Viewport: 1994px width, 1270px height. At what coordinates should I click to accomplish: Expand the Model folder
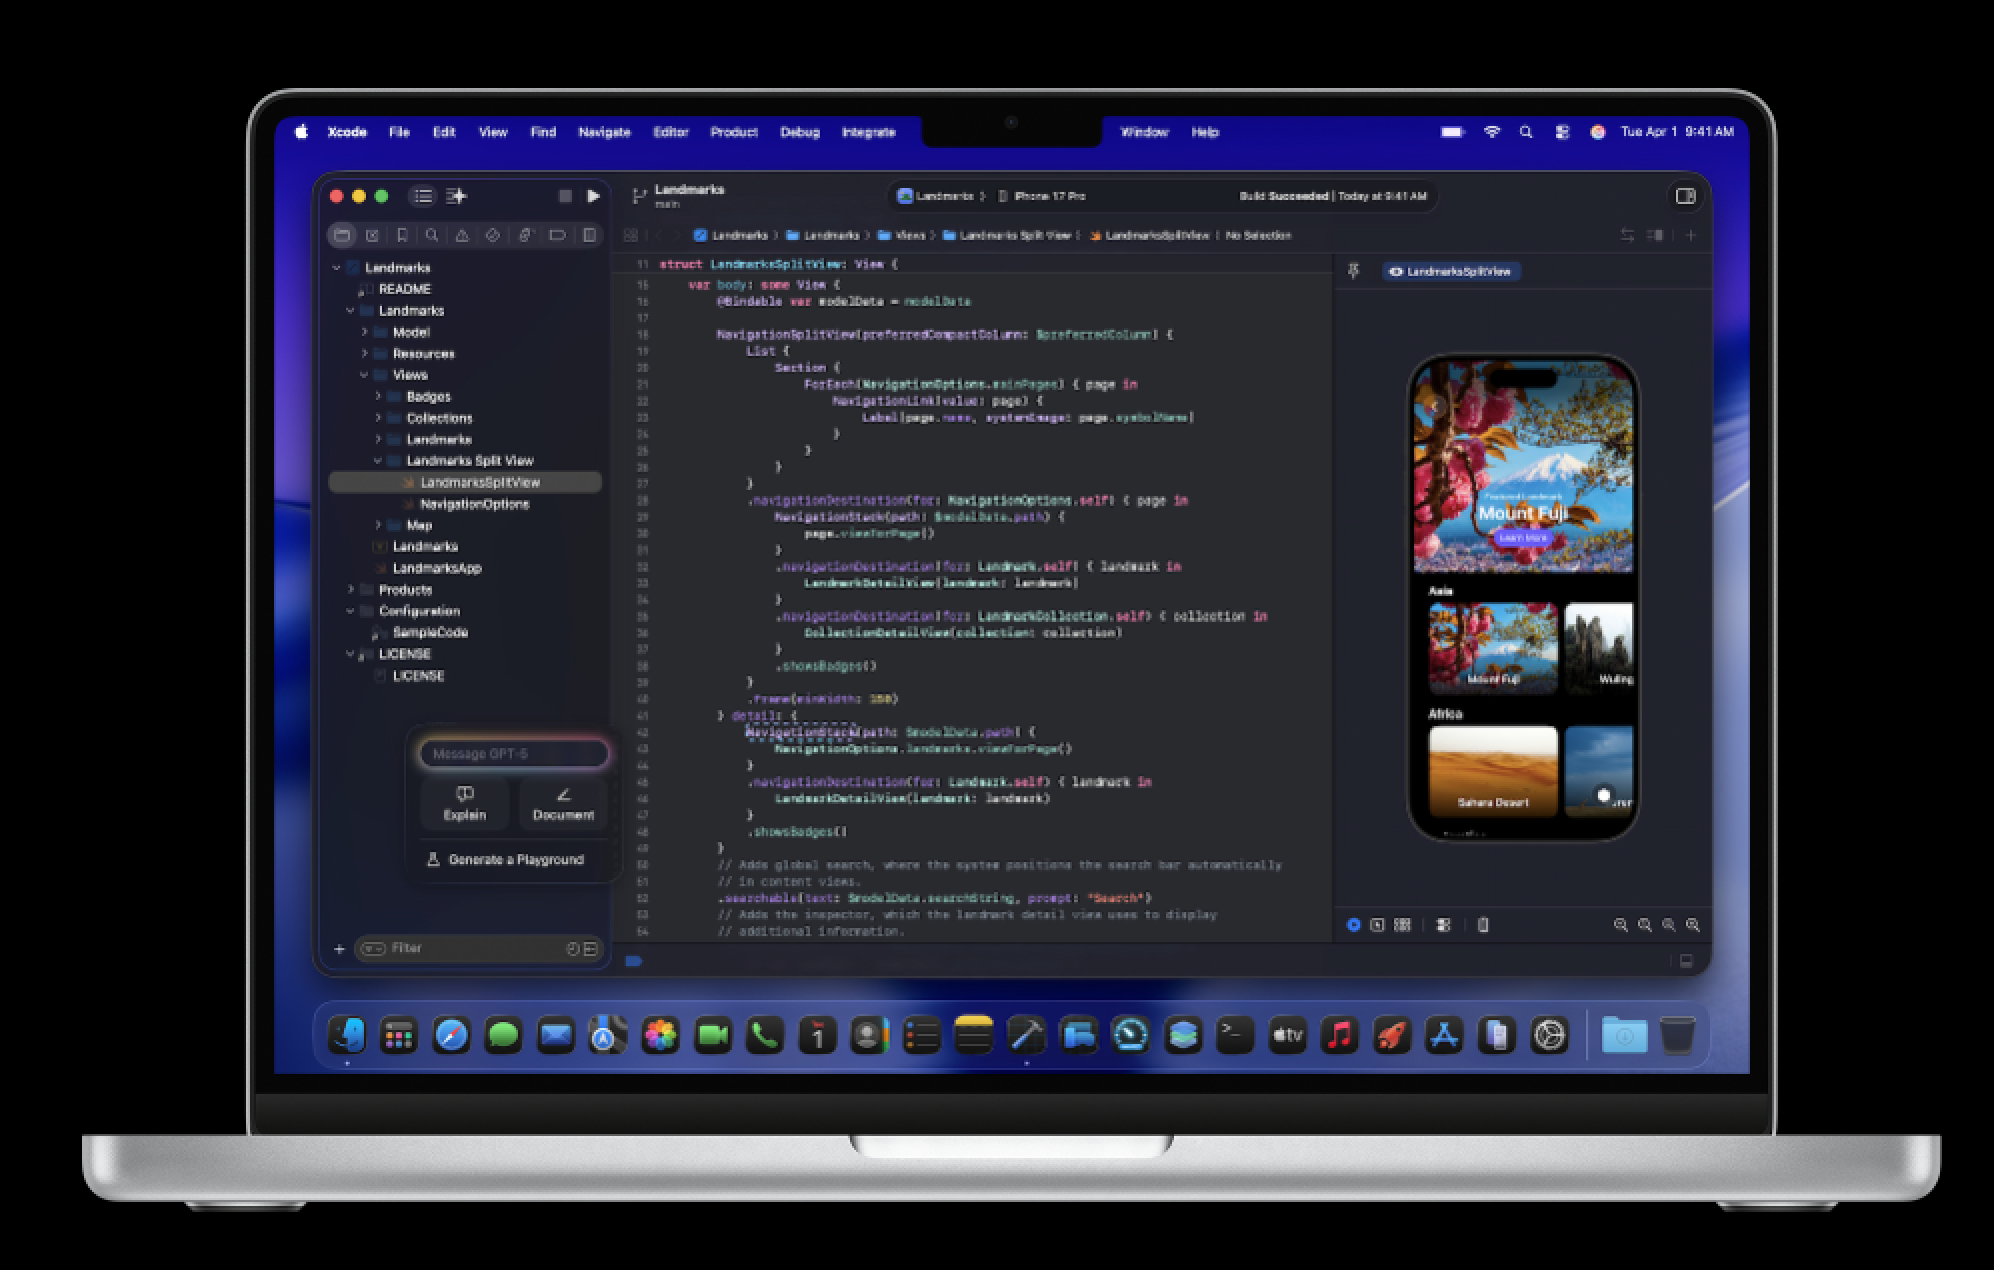point(364,332)
